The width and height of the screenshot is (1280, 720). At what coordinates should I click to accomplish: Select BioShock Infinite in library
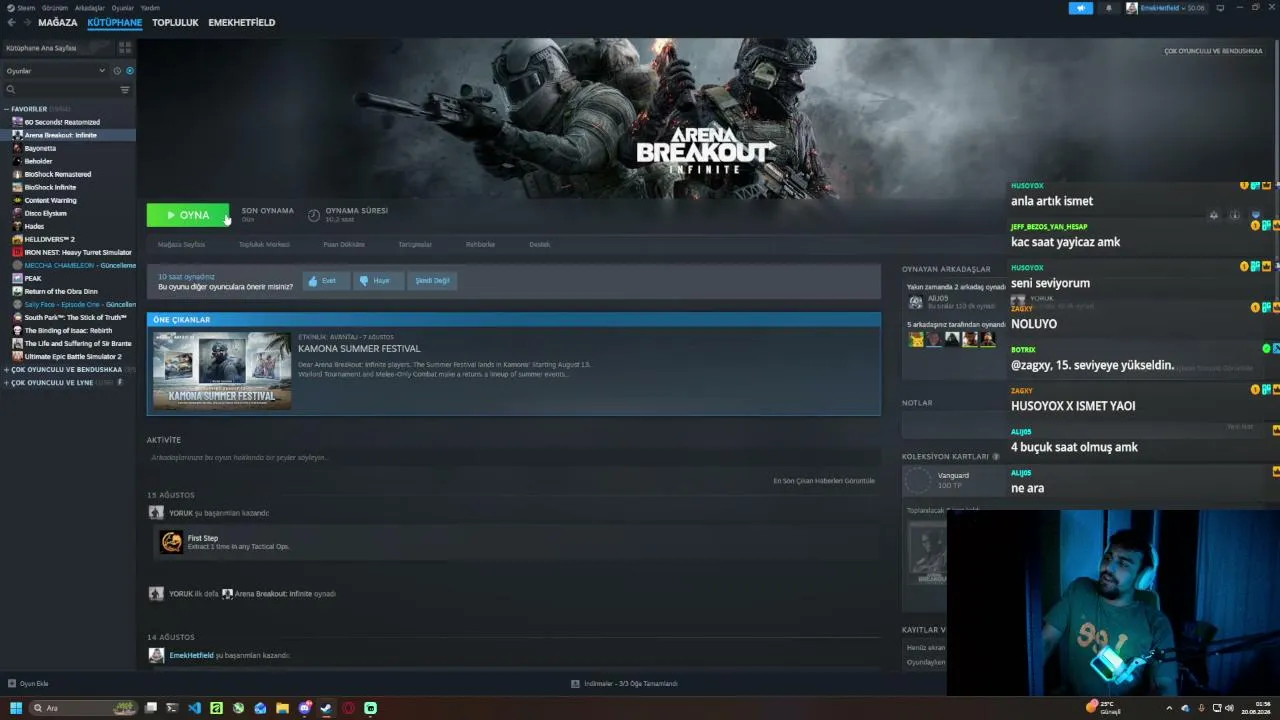pos(68,187)
